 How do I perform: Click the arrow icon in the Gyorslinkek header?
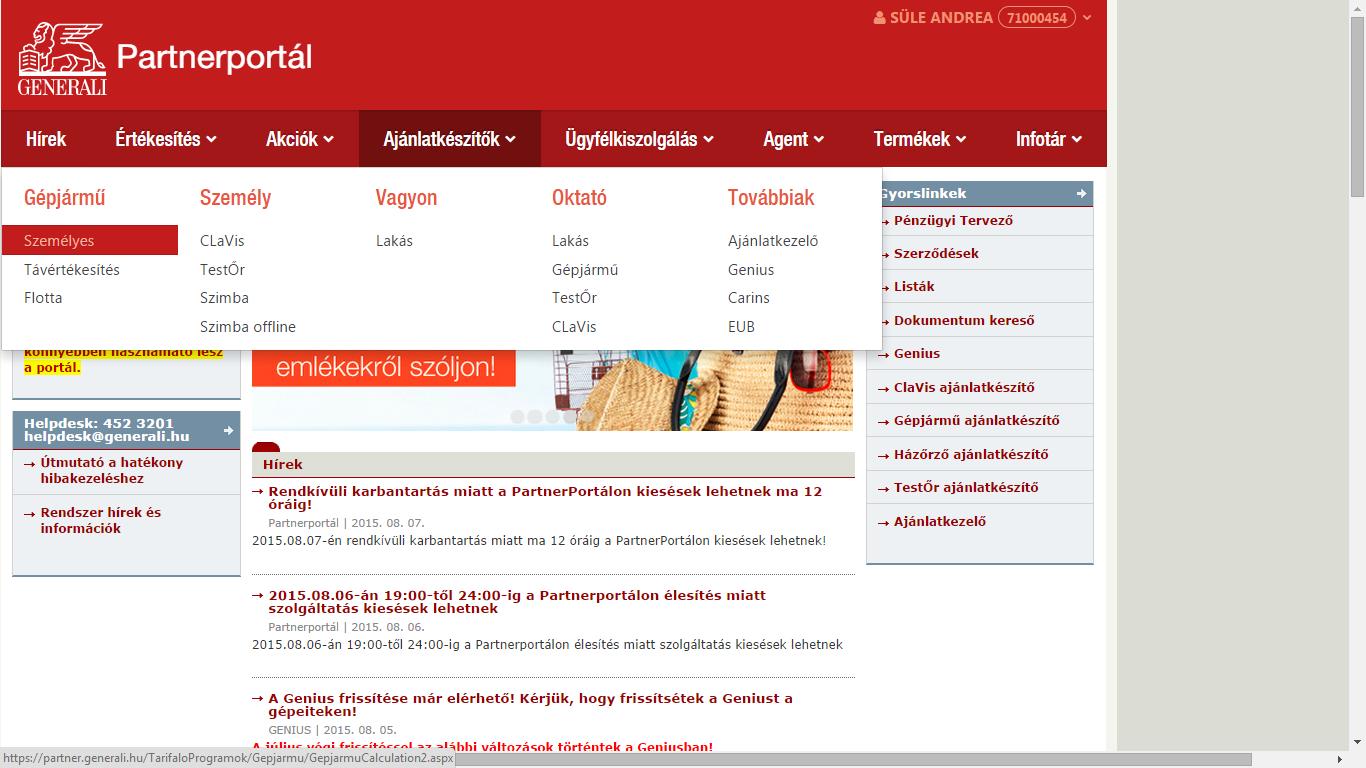click(x=1081, y=194)
